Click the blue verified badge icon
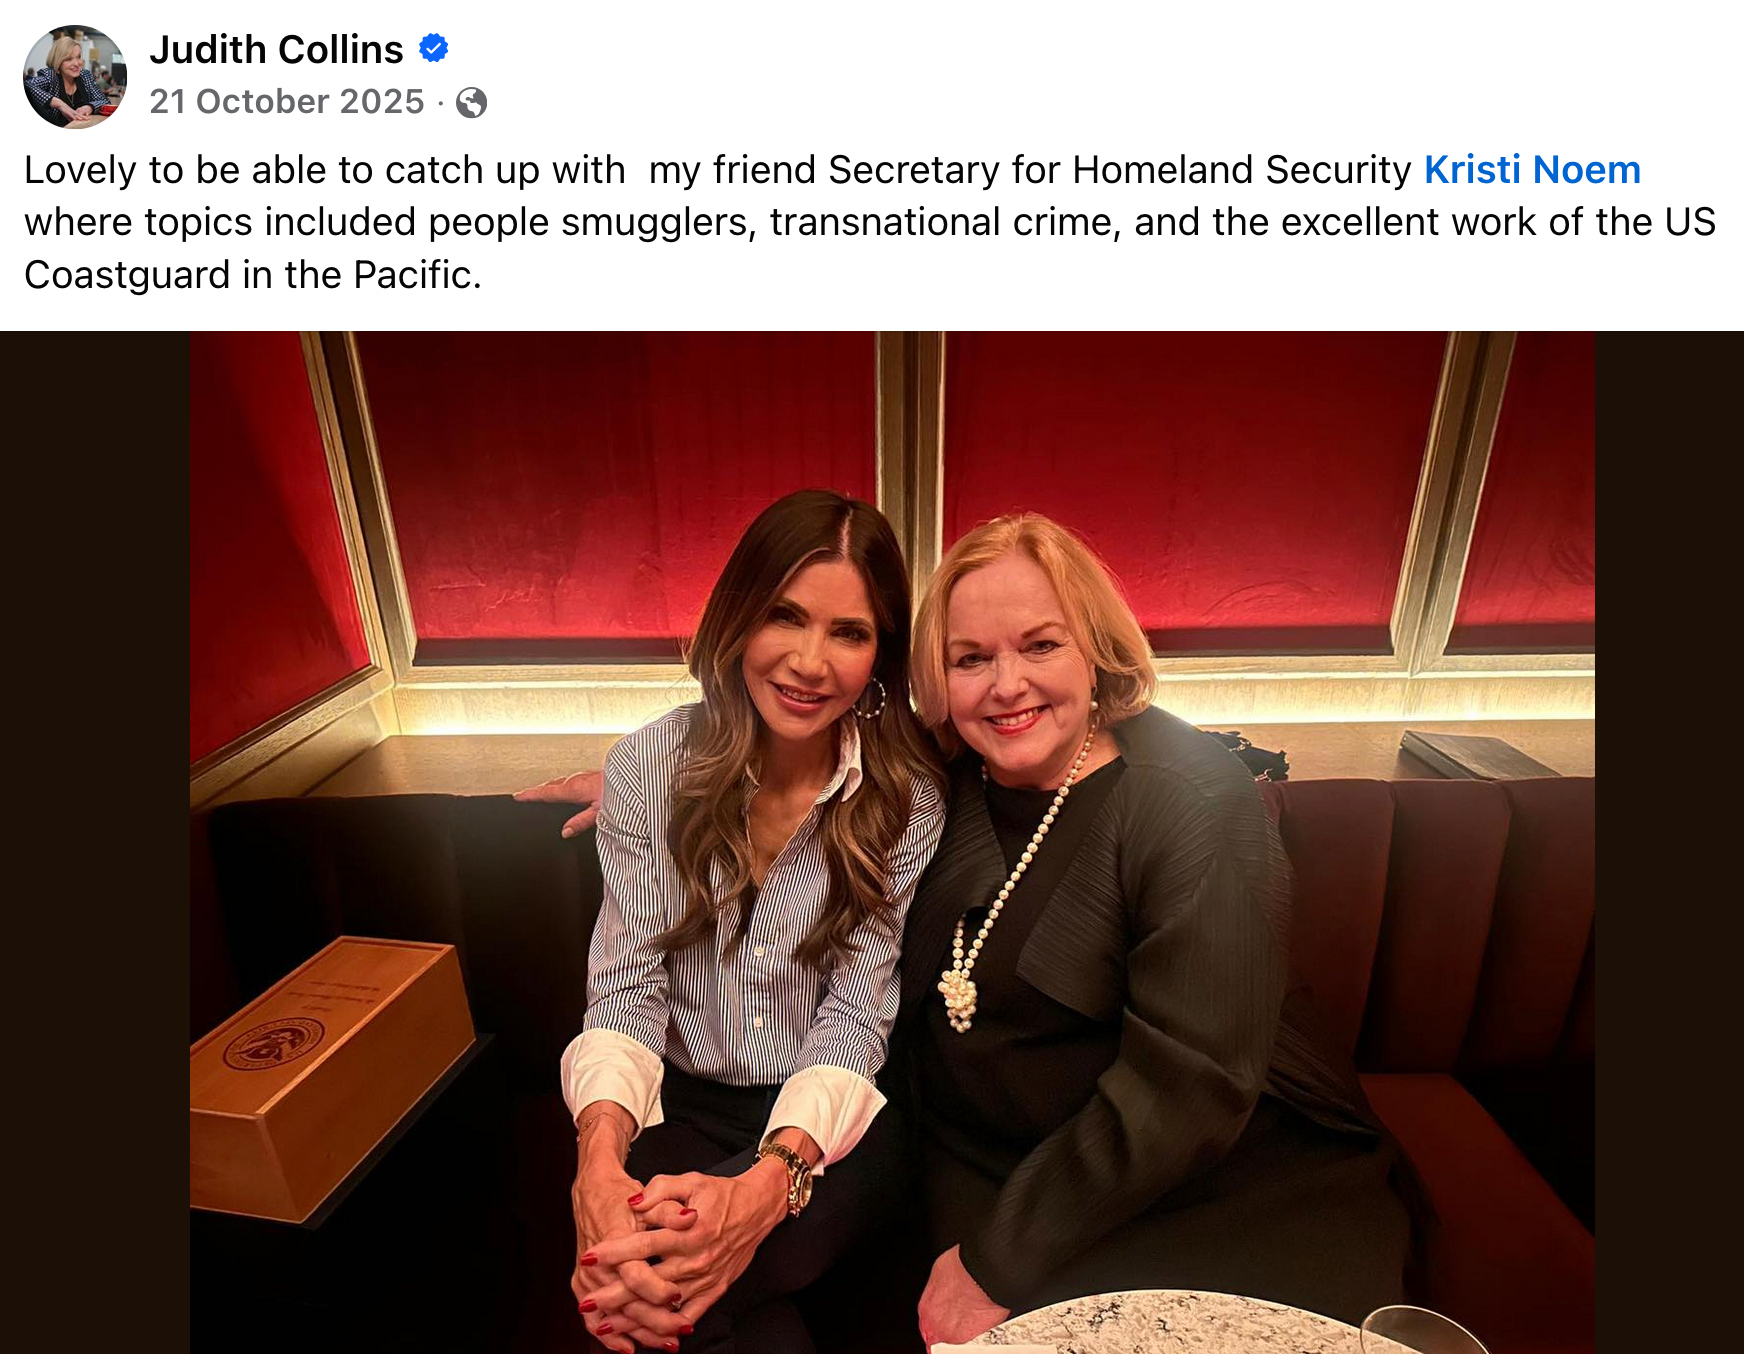Viewport: 1744px width, 1354px height. pos(433,48)
